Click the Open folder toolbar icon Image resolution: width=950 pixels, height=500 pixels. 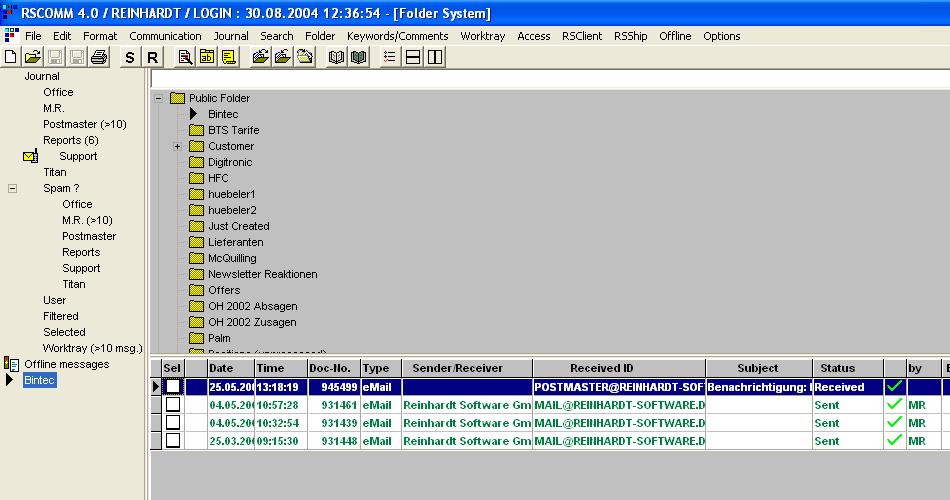[32, 58]
